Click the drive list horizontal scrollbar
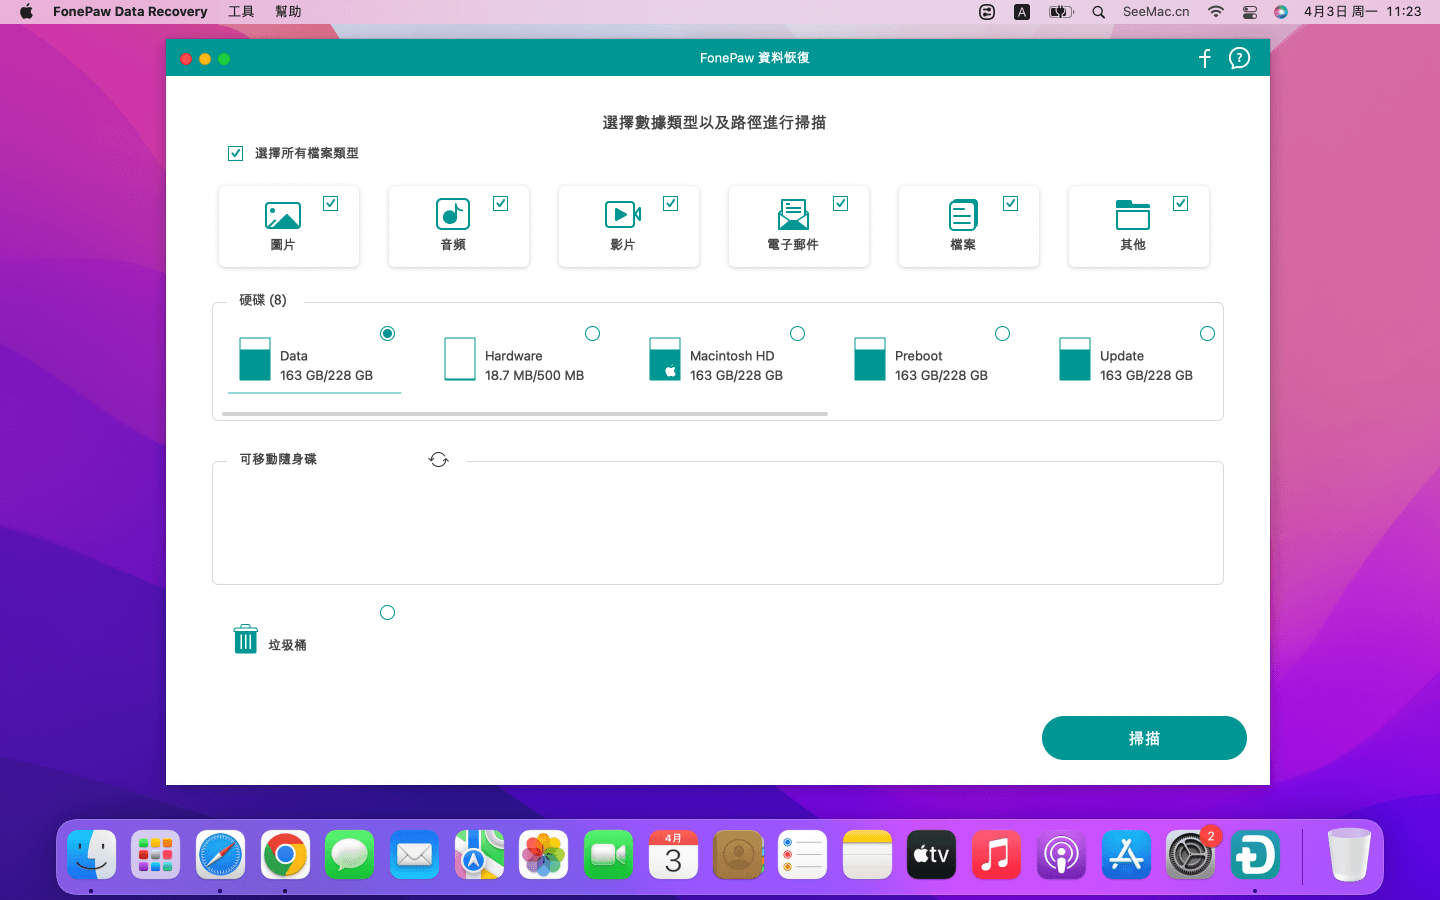The image size is (1440, 900). [x=525, y=413]
